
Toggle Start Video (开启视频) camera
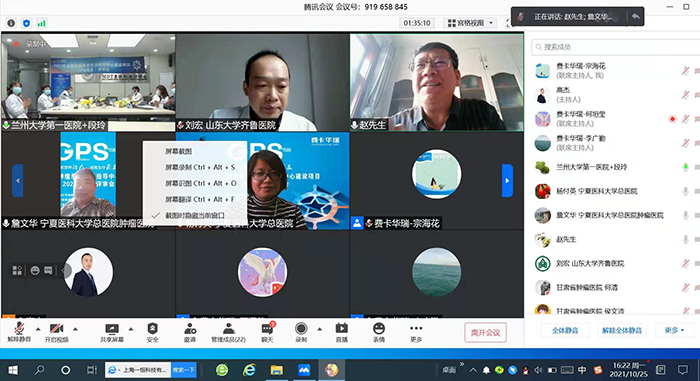point(57,333)
